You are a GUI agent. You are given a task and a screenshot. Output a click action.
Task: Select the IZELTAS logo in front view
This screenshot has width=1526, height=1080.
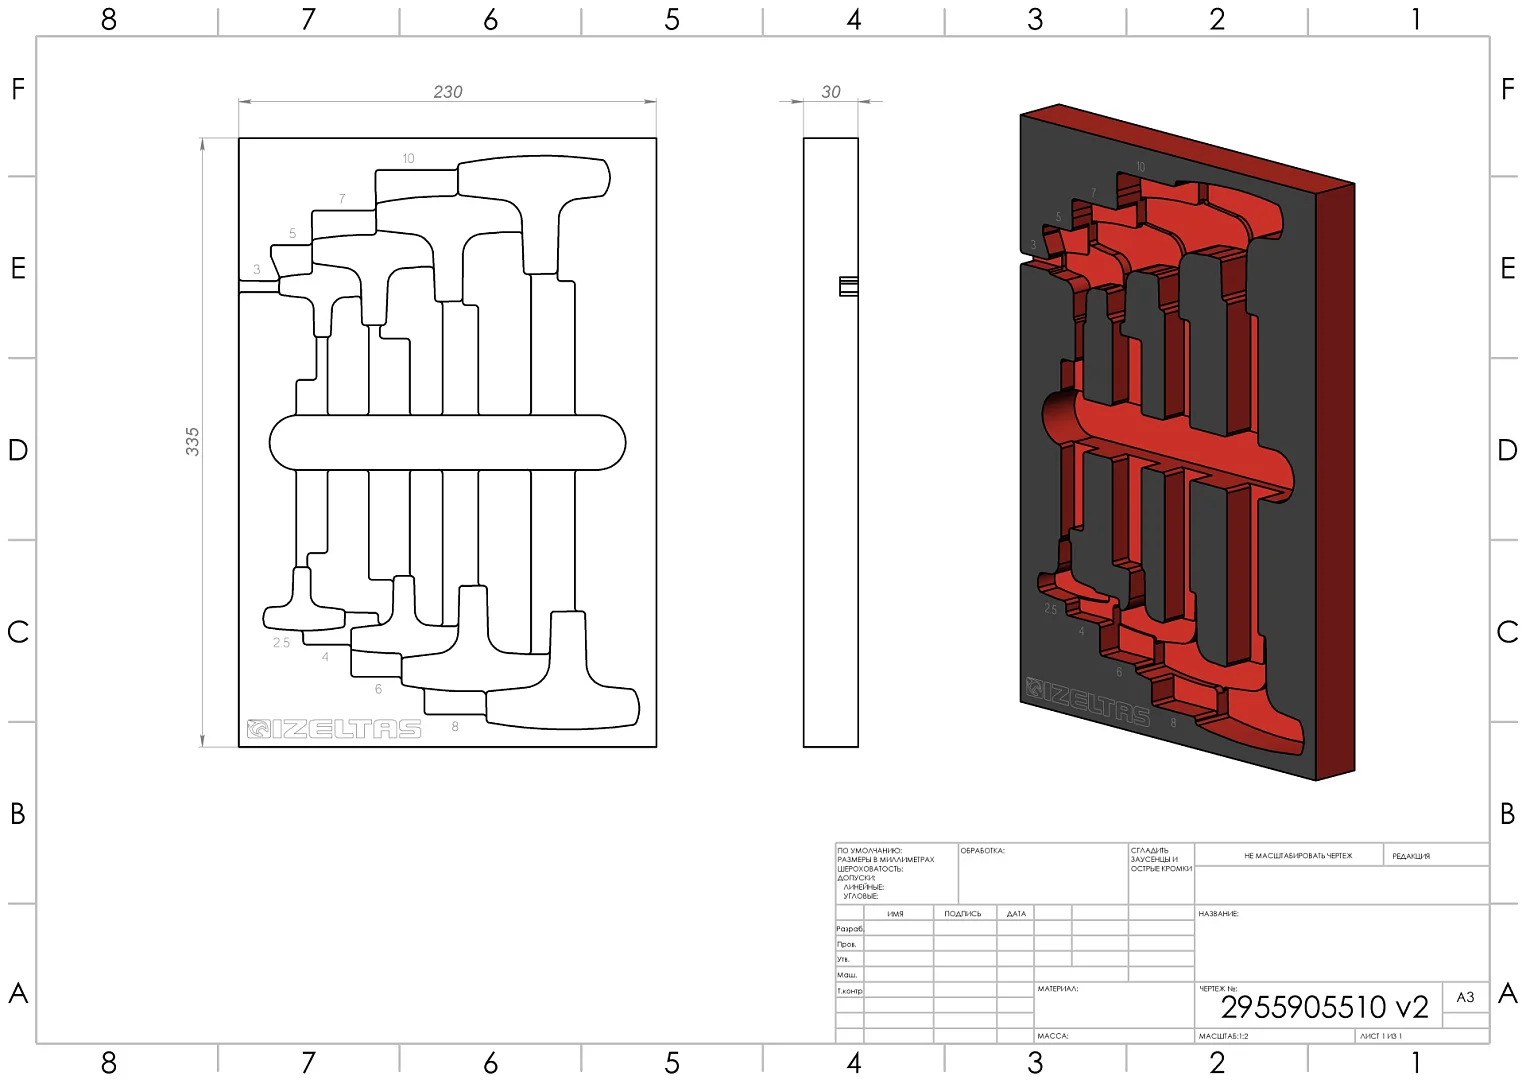[x=334, y=729]
